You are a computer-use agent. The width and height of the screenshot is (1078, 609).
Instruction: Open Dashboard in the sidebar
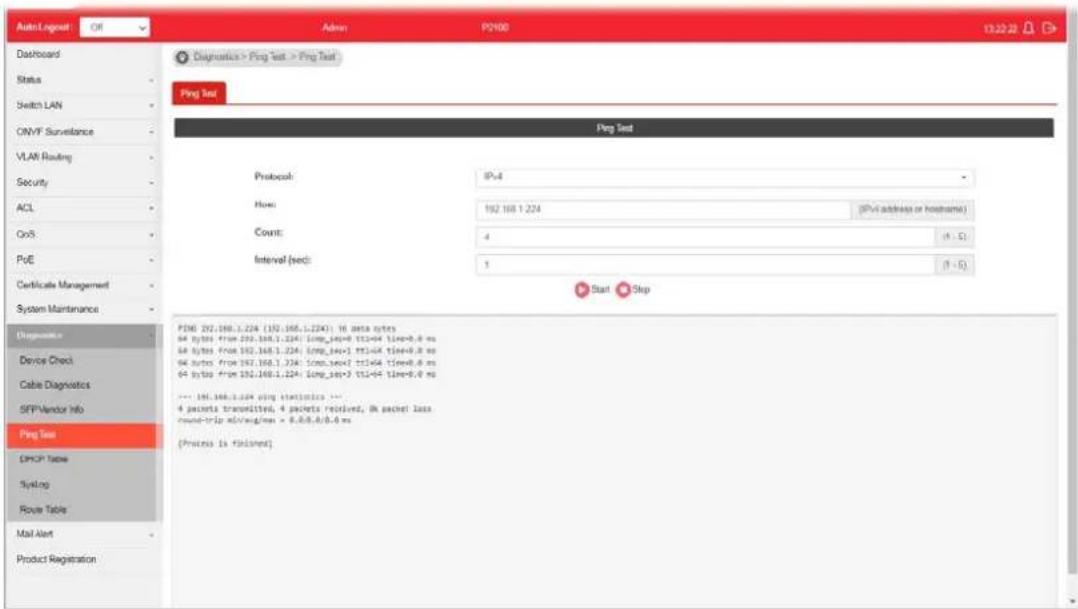(82, 54)
